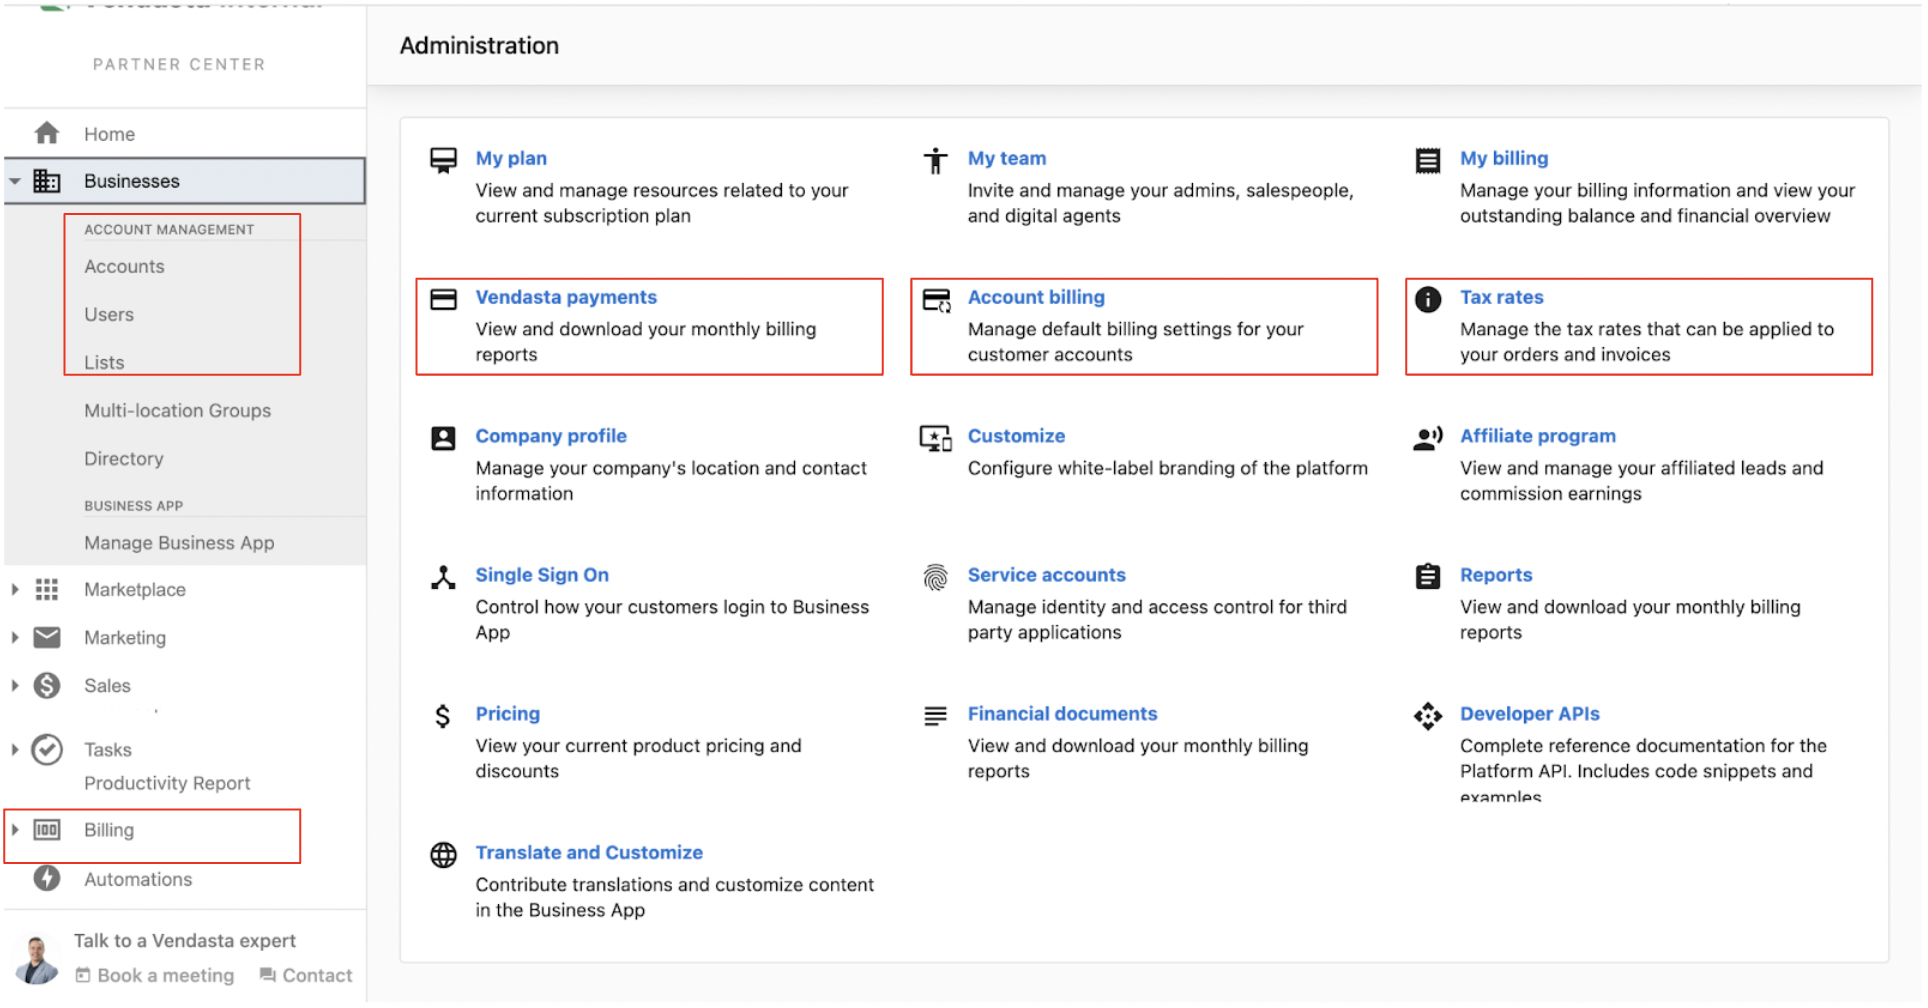The height and width of the screenshot is (1008, 1928).
Task: Open the Directory sidebar item
Action: (123, 459)
